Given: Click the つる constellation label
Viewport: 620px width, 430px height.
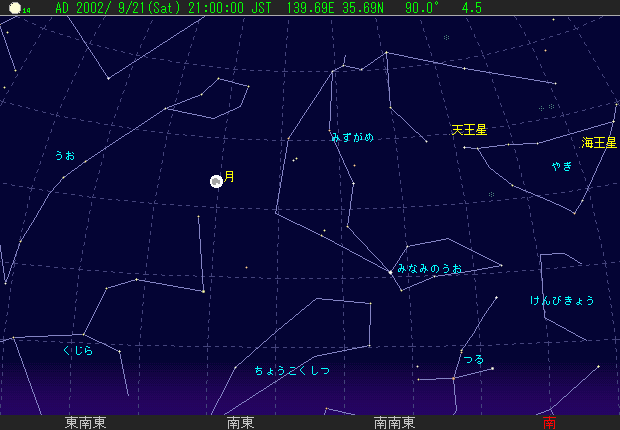Looking at the screenshot, I should 473,359.
